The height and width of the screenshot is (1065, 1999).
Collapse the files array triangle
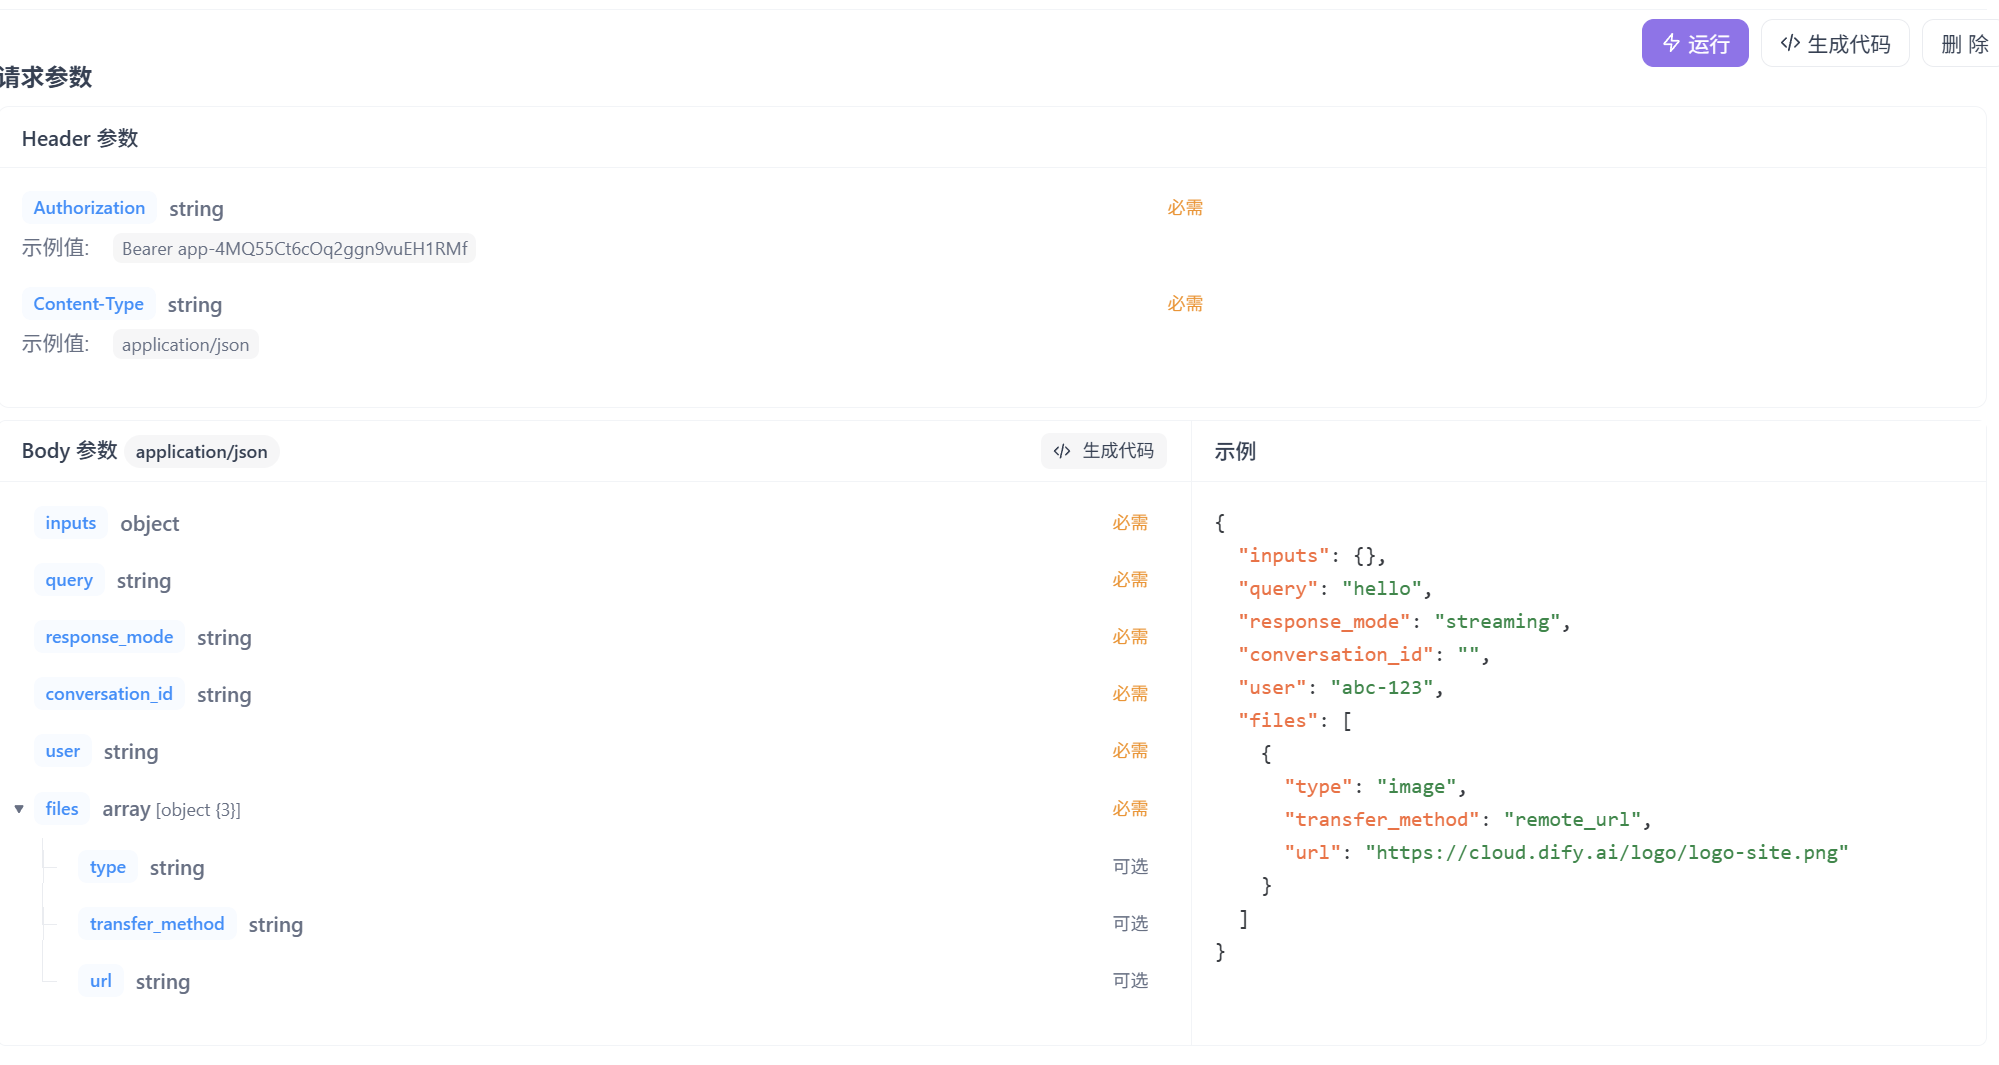[19, 809]
